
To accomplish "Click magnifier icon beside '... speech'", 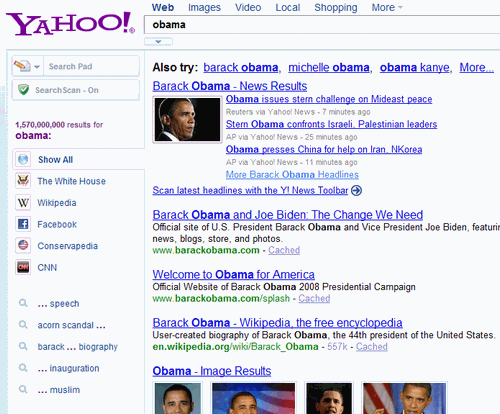I will tap(23, 303).
